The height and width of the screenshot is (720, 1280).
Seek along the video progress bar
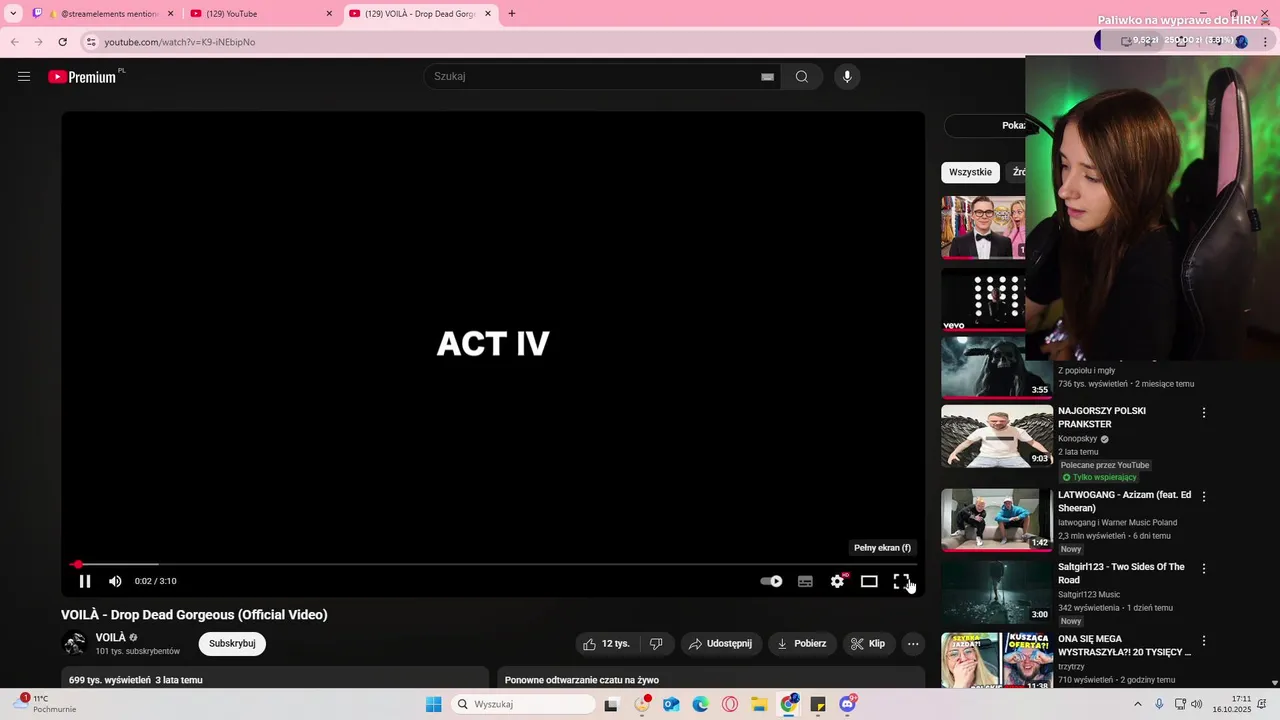[x=493, y=564]
